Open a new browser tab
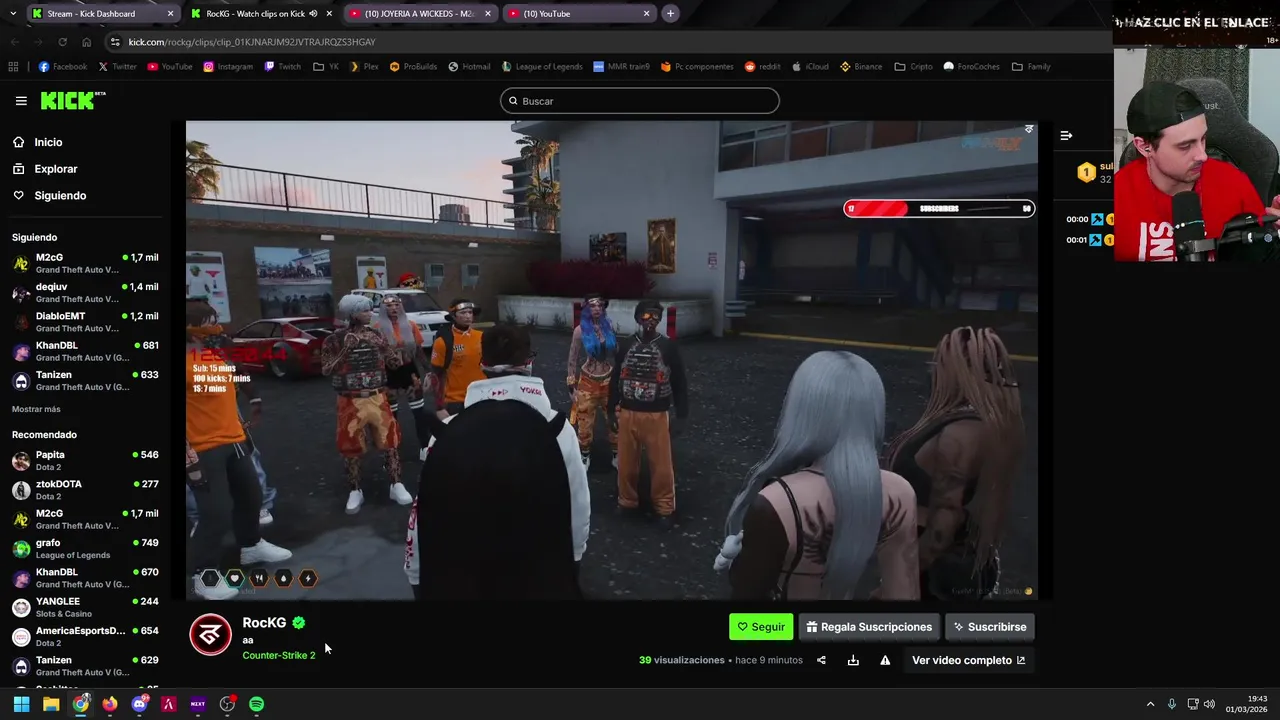Image resolution: width=1280 pixels, height=720 pixels. click(x=670, y=14)
